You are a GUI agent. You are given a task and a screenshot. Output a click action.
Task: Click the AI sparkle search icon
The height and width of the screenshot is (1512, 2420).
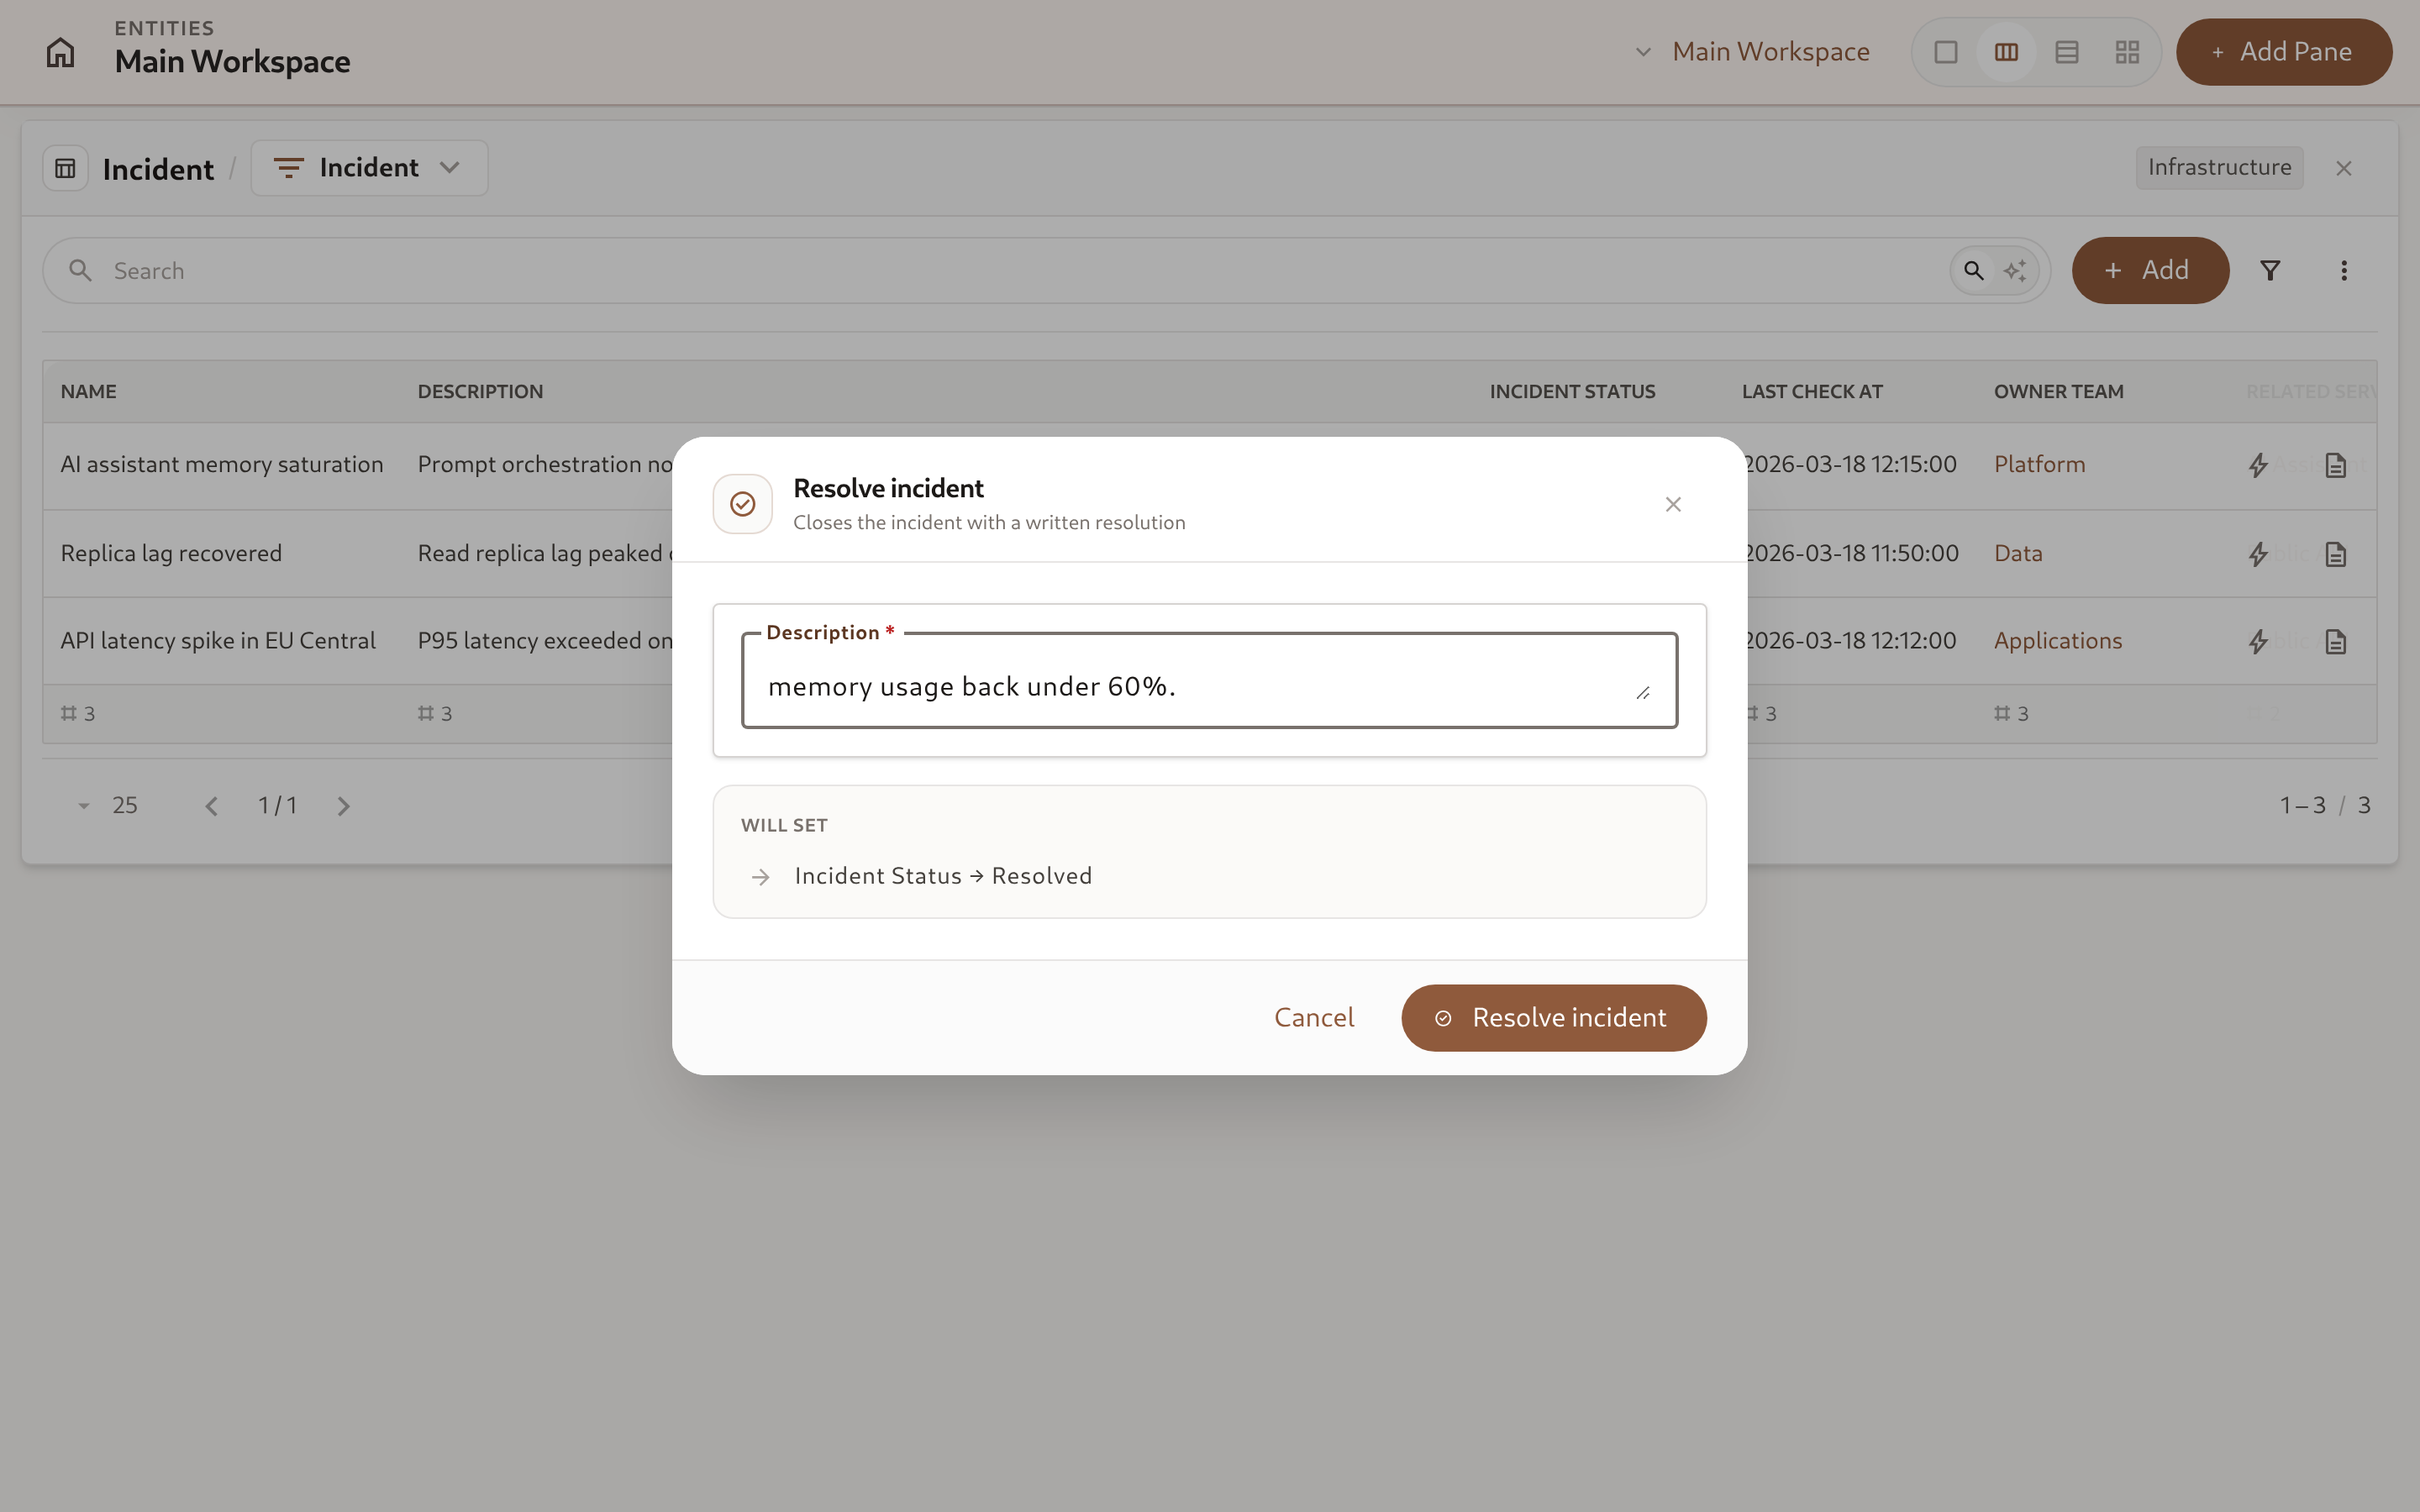click(x=2015, y=270)
